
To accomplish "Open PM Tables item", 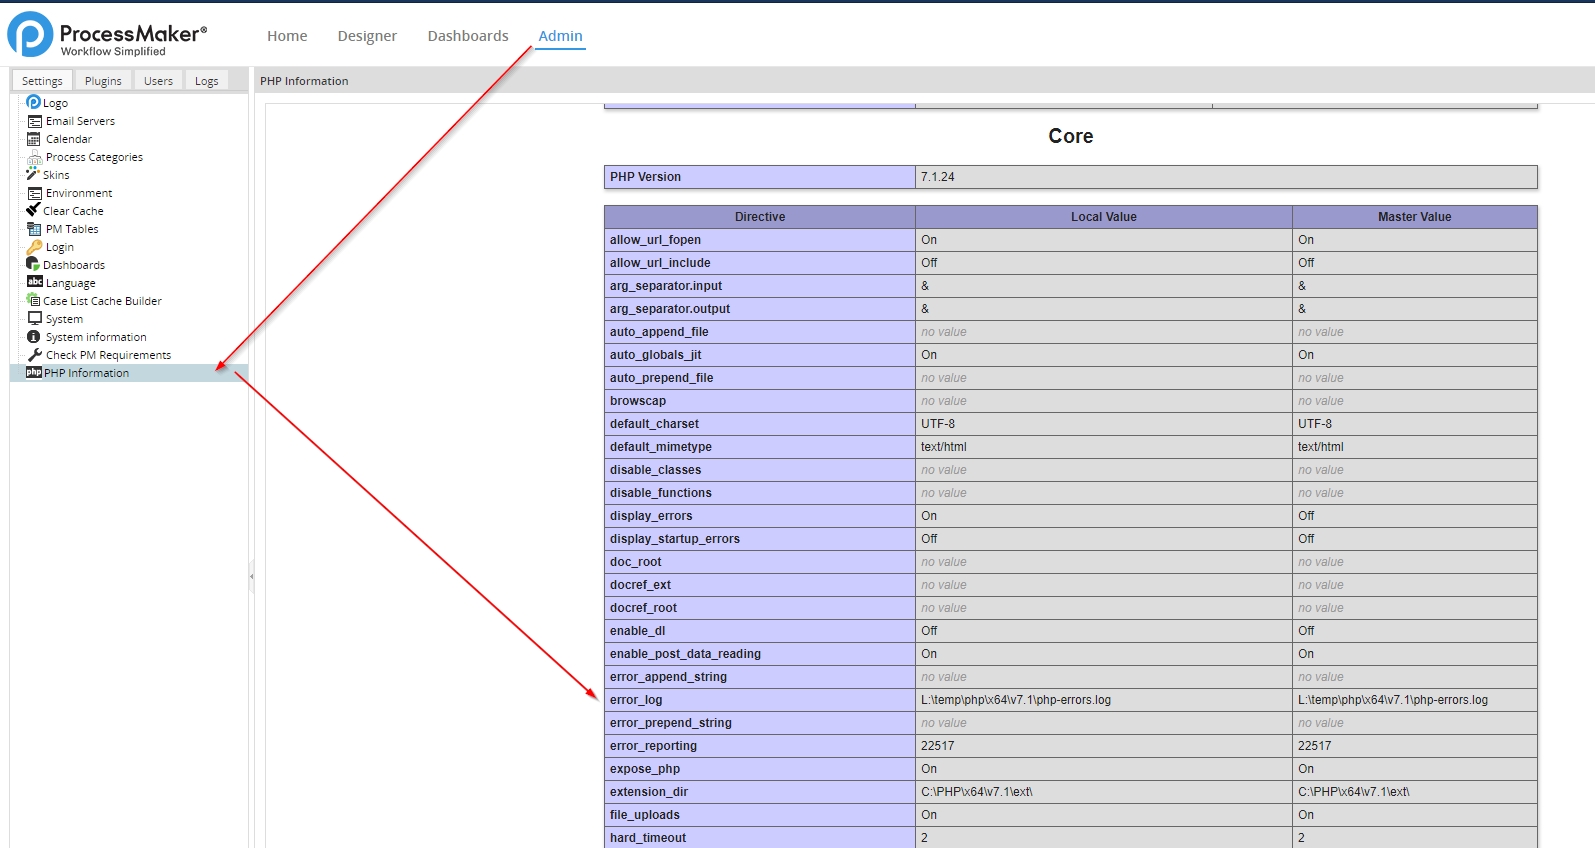I will coord(72,229).
